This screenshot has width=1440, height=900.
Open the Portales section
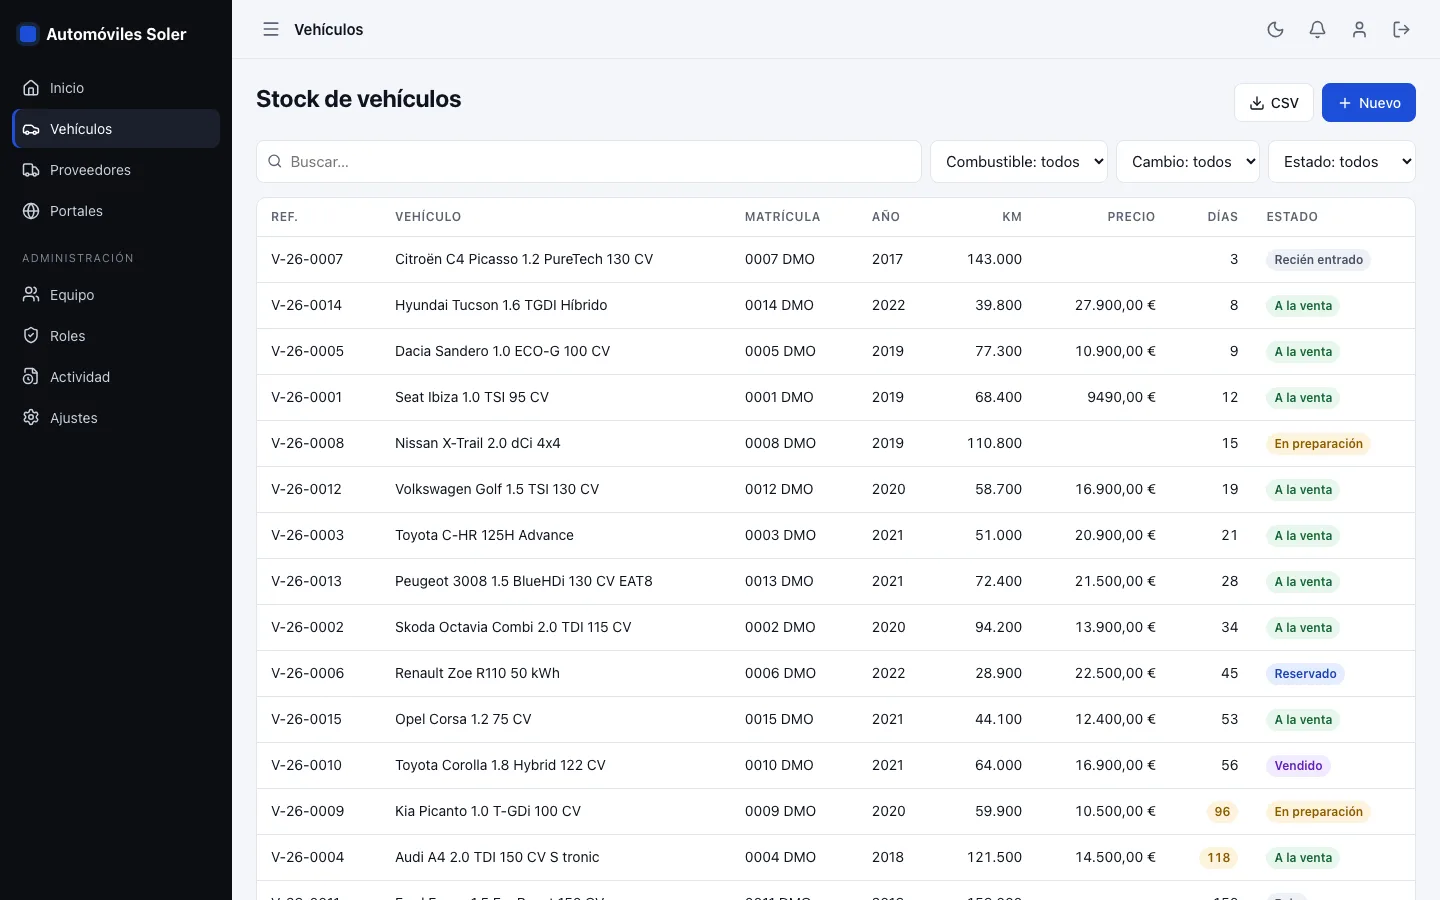point(116,211)
